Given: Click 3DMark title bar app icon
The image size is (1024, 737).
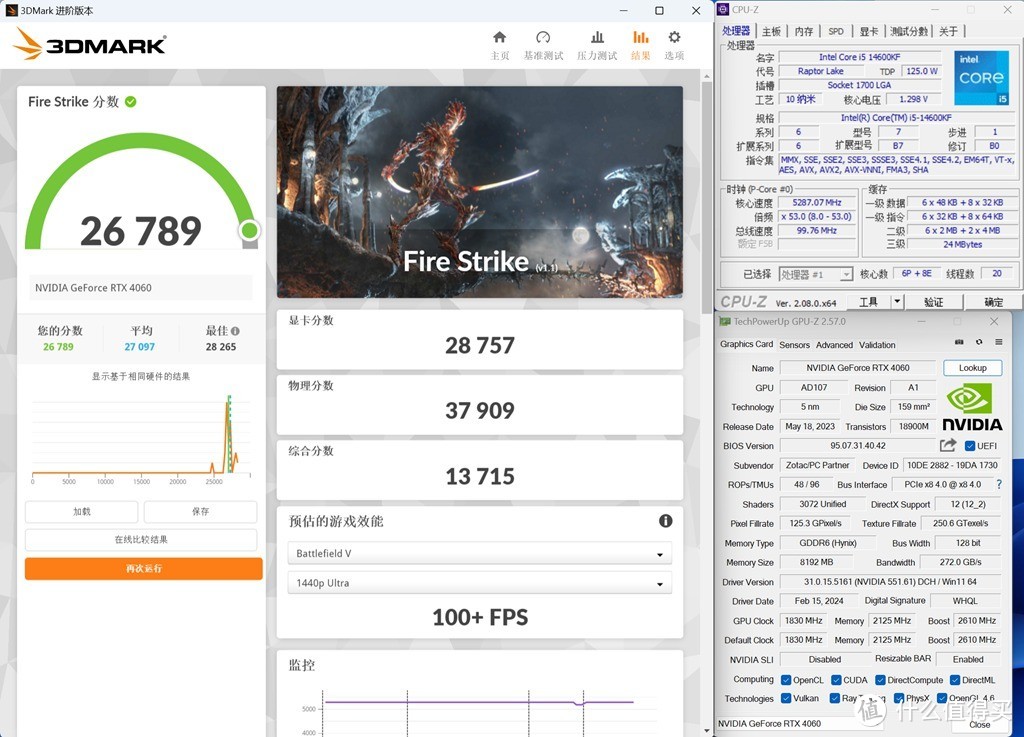Looking at the screenshot, I should (x=11, y=10).
